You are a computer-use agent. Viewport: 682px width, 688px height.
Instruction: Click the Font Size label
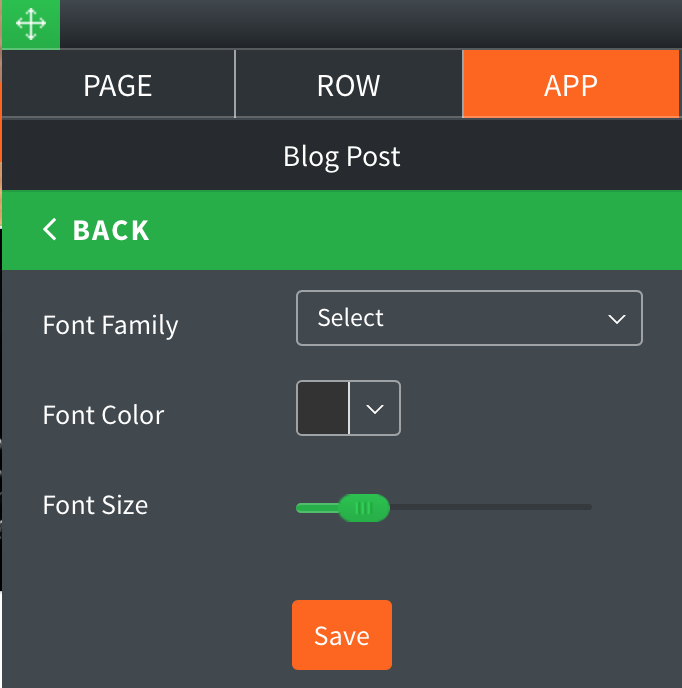pos(95,505)
